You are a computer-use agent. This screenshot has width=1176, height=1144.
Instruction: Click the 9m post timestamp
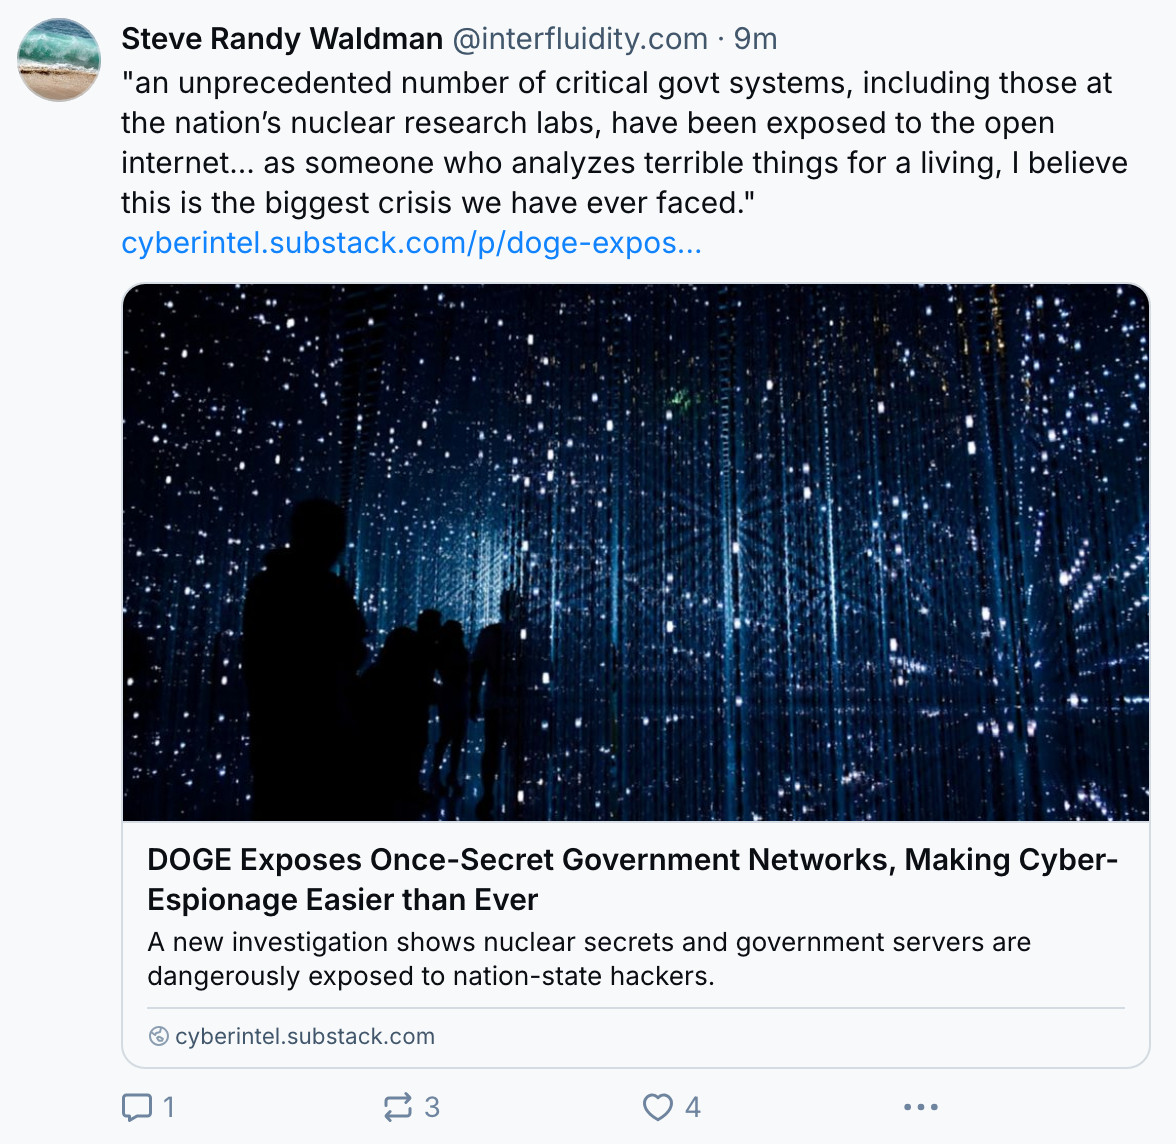(x=755, y=39)
